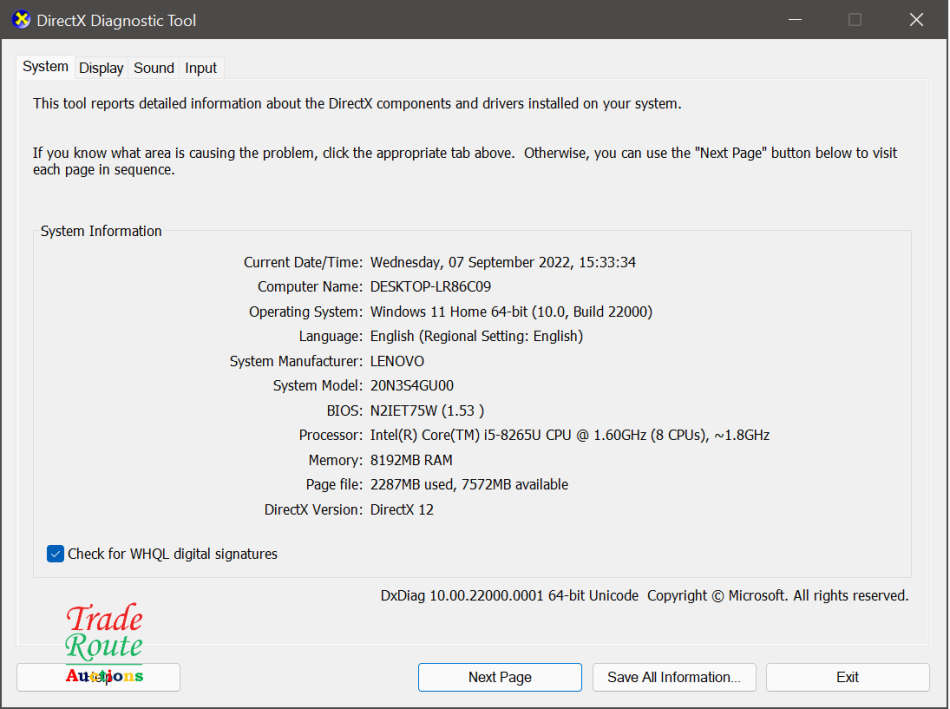The height and width of the screenshot is (709, 950).
Task: Click the button below the Trade Route logo
Action: (98, 677)
